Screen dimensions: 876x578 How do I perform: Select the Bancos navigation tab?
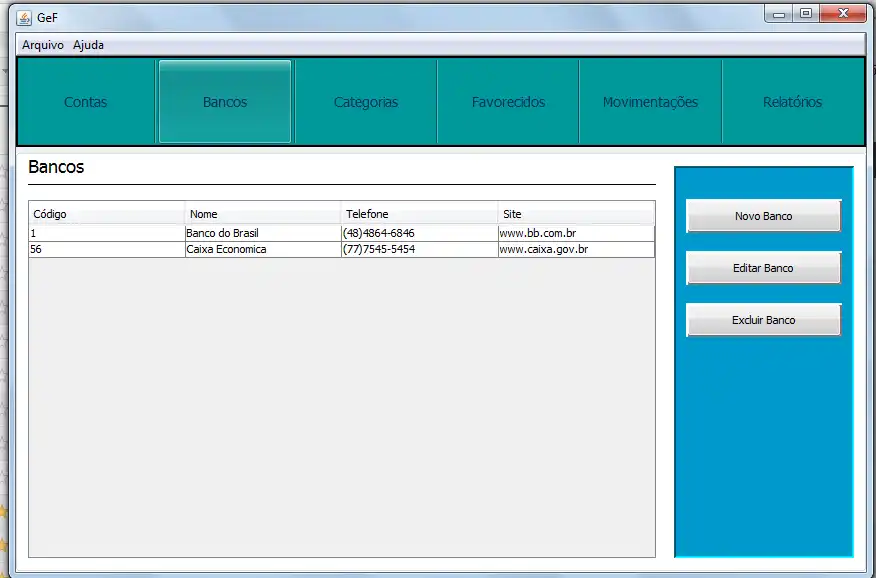[225, 102]
